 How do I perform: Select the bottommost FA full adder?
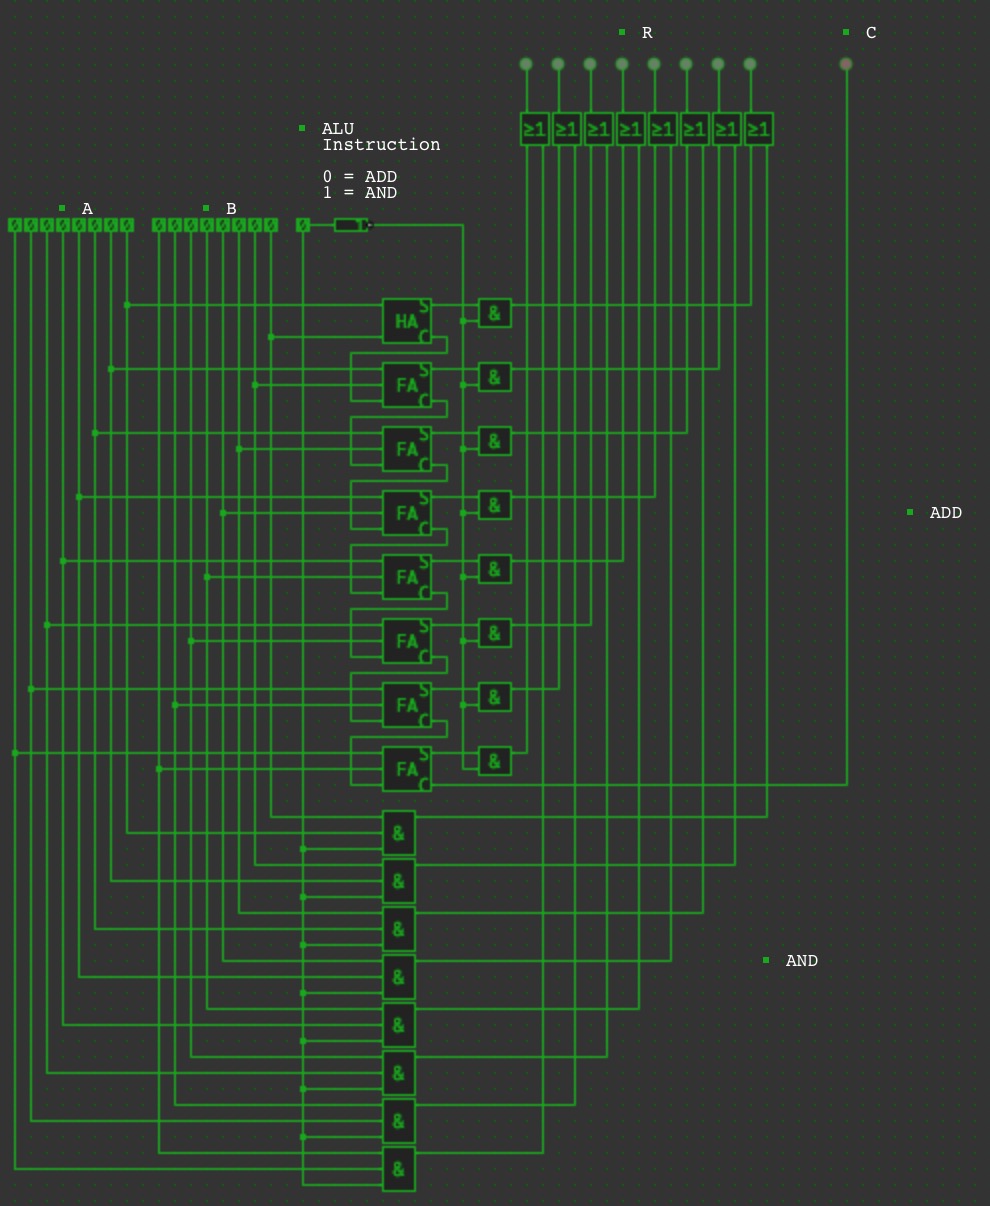tap(406, 769)
